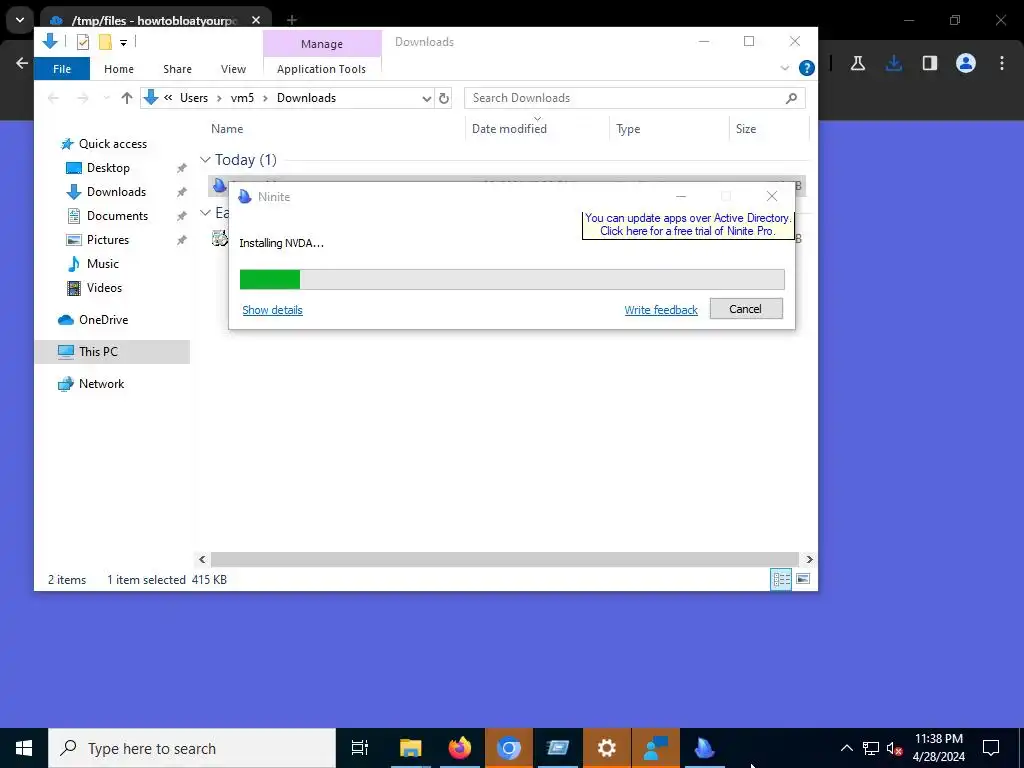Image resolution: width=1024 pixels, height=768 pixels.
Task: Click the Ninite taskbar icon
Action: 705,748
